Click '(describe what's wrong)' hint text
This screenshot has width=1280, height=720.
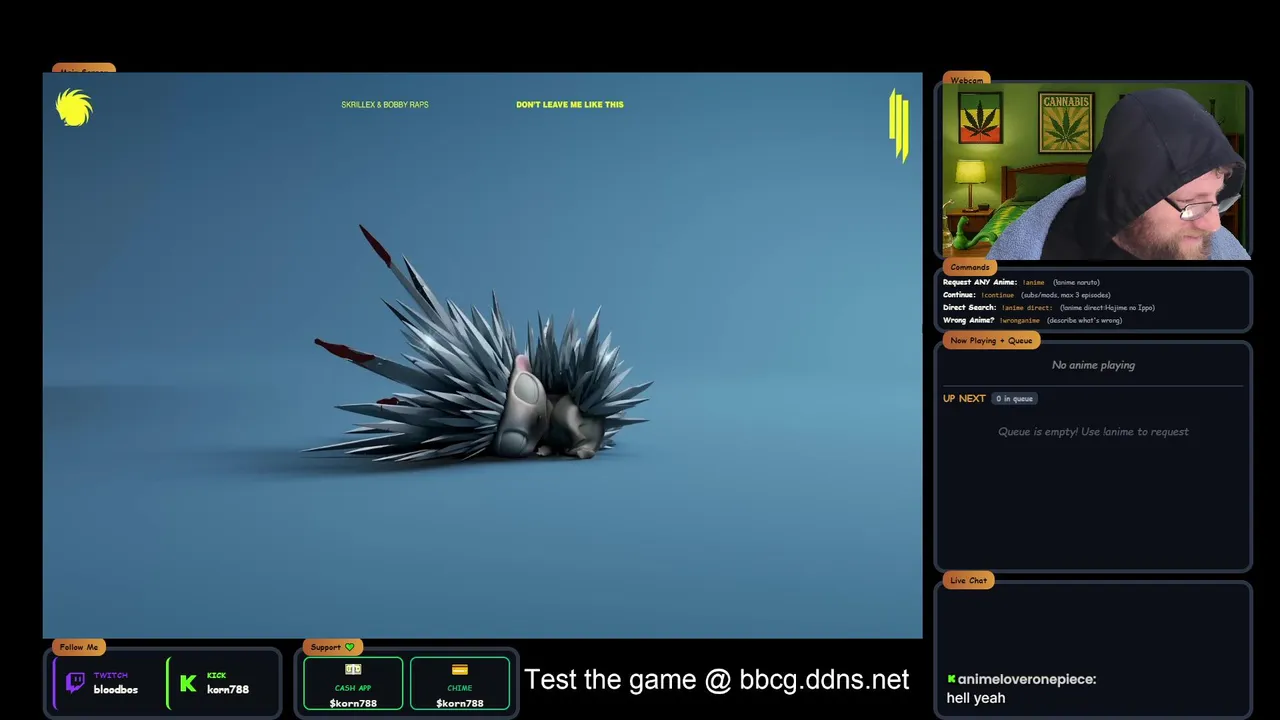point(1085,321)
